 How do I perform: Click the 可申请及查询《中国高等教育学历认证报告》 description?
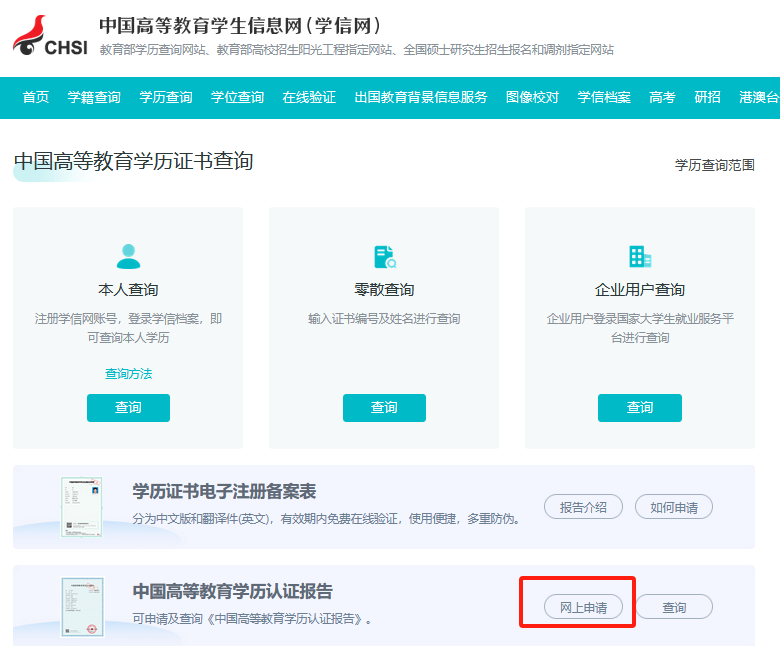252,619
